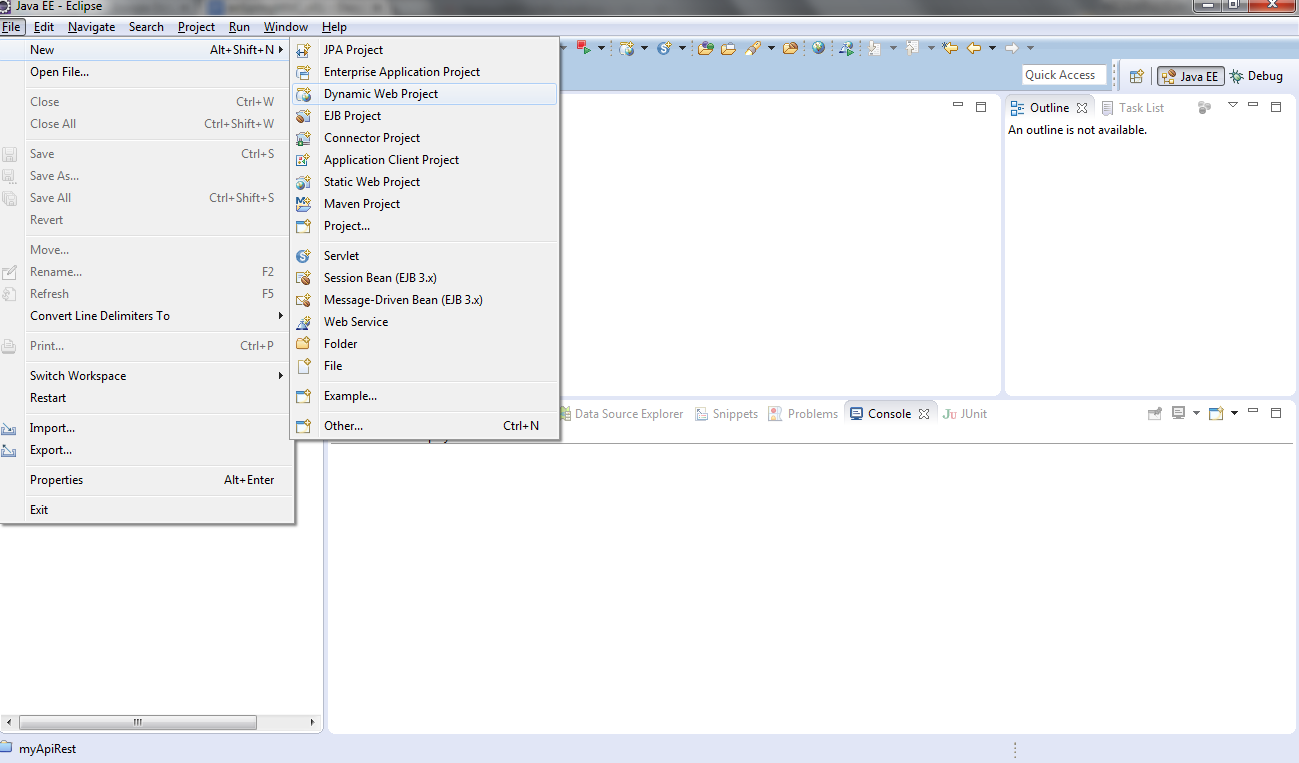The width and height of the screenshot is (1299, 763).
Task: Click the red stop-and-run toolbar icon
Action: (x=584, y=47)
